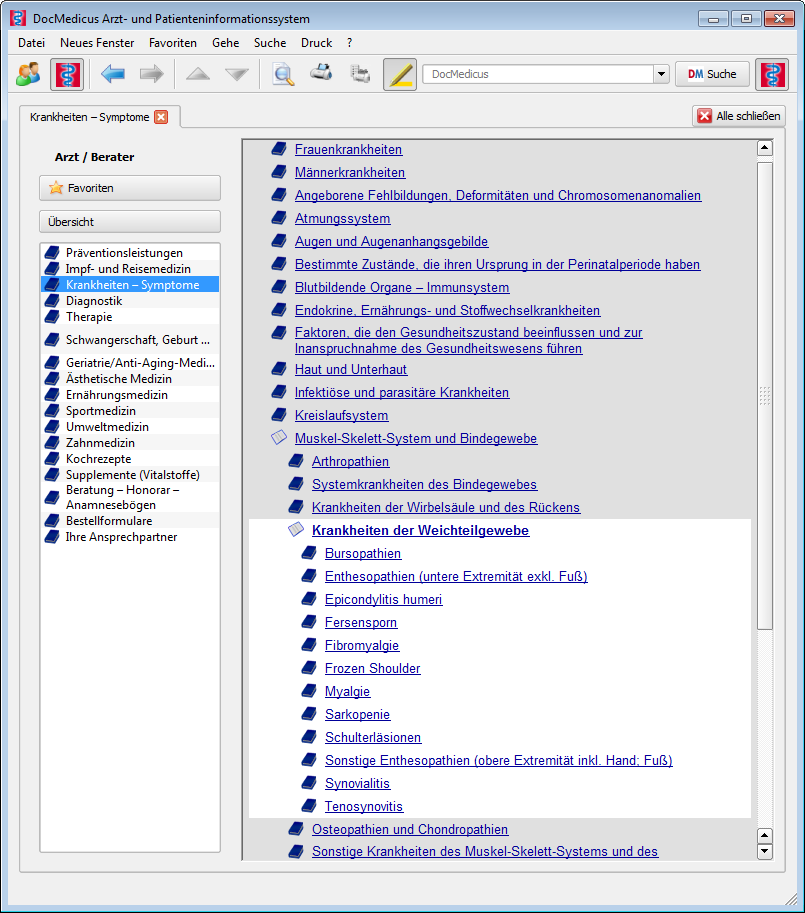The image size is (805, 913).
Task: Click the content vertical scrollbar thumb
Action: point(765,396)
